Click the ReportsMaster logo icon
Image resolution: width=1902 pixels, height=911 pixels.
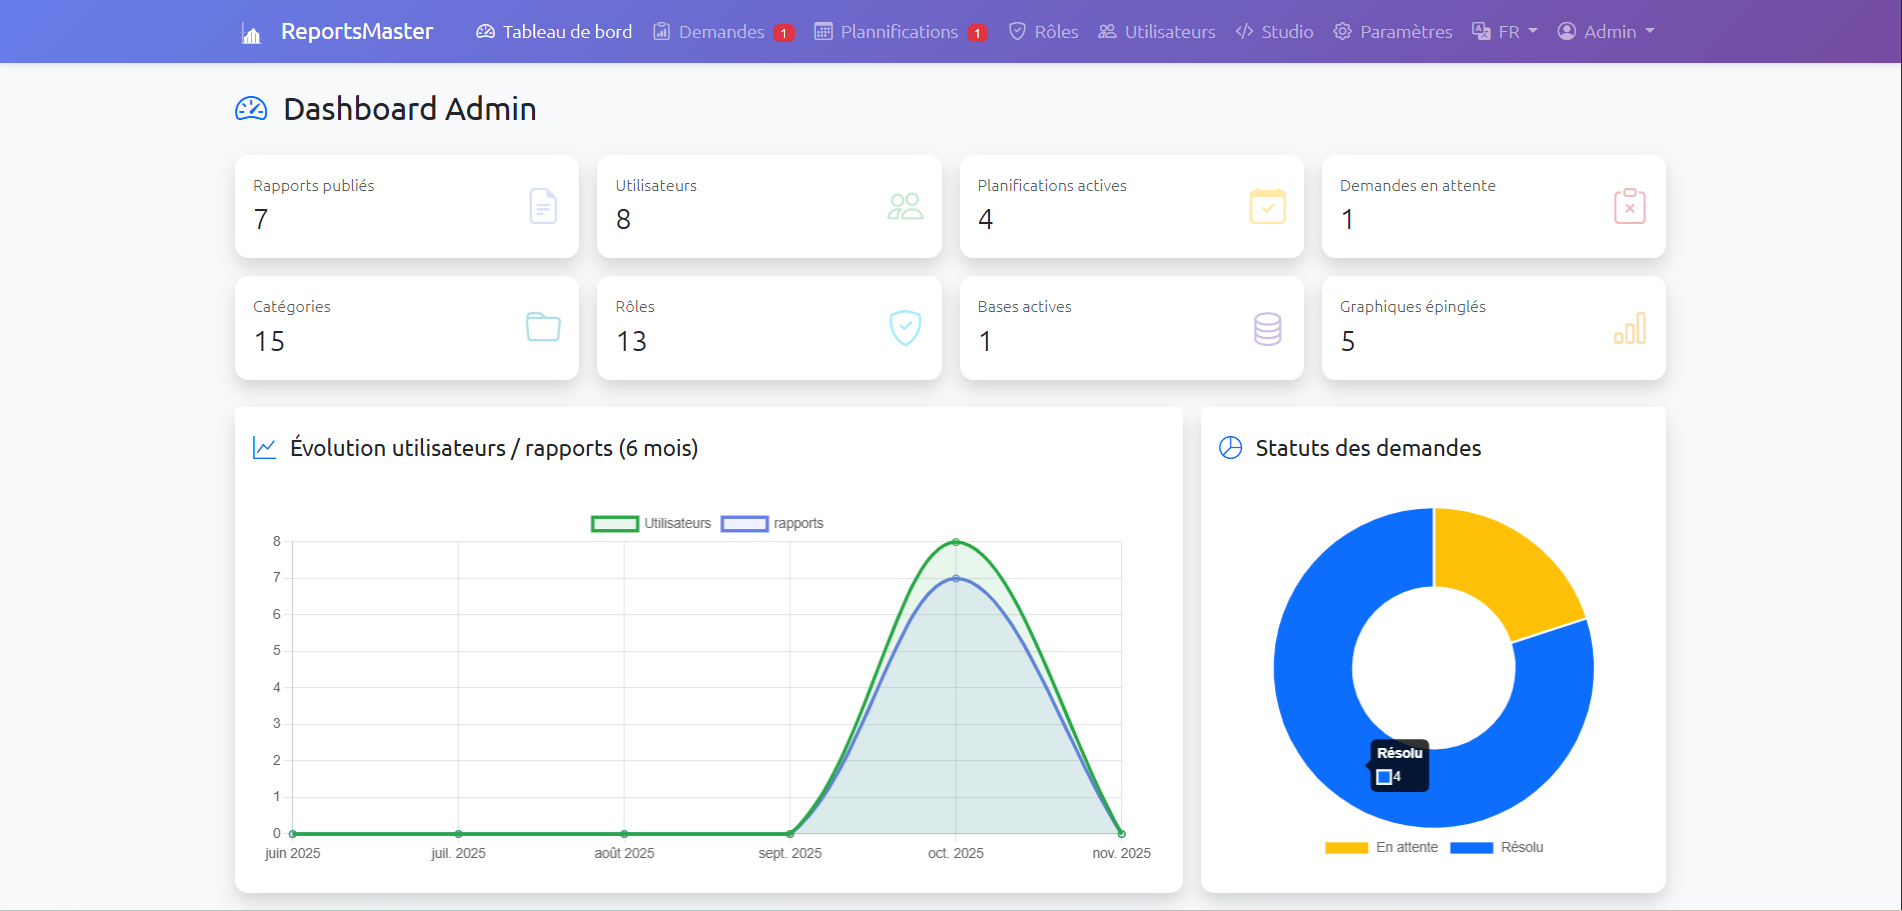(251, 34)
